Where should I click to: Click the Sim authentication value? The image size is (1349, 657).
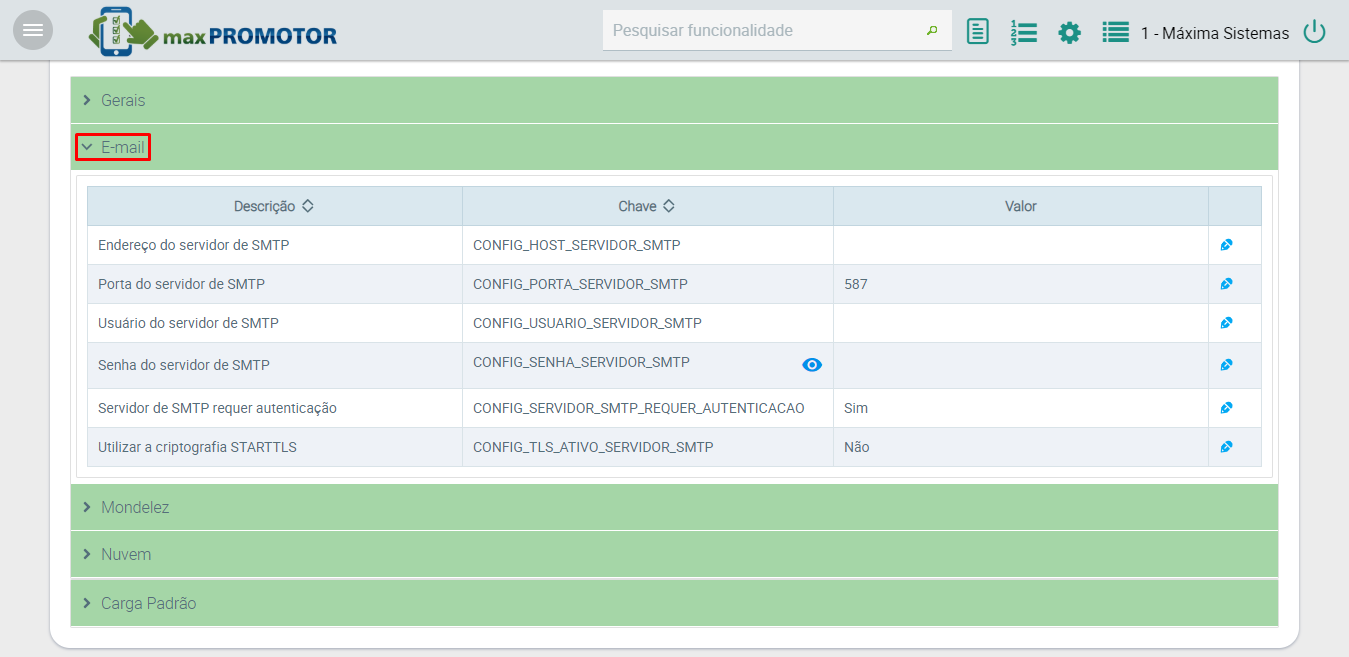pyautogui.click(x=856, y=408)
